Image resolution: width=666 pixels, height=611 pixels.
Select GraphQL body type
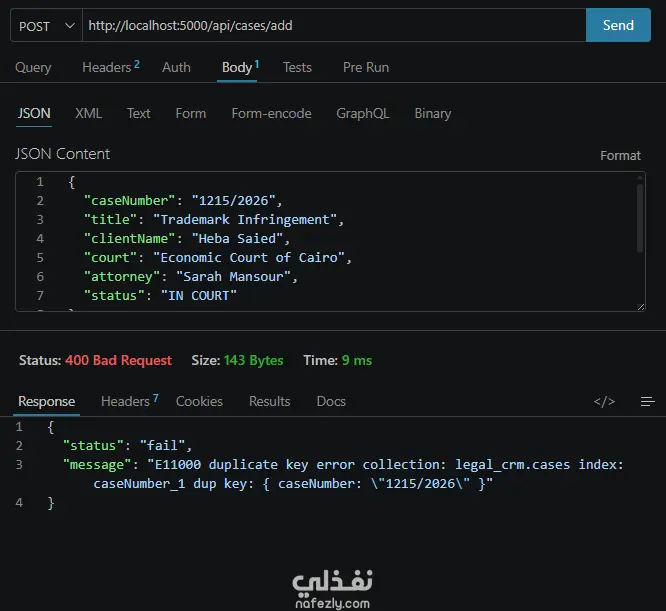[x=362, y=113]
